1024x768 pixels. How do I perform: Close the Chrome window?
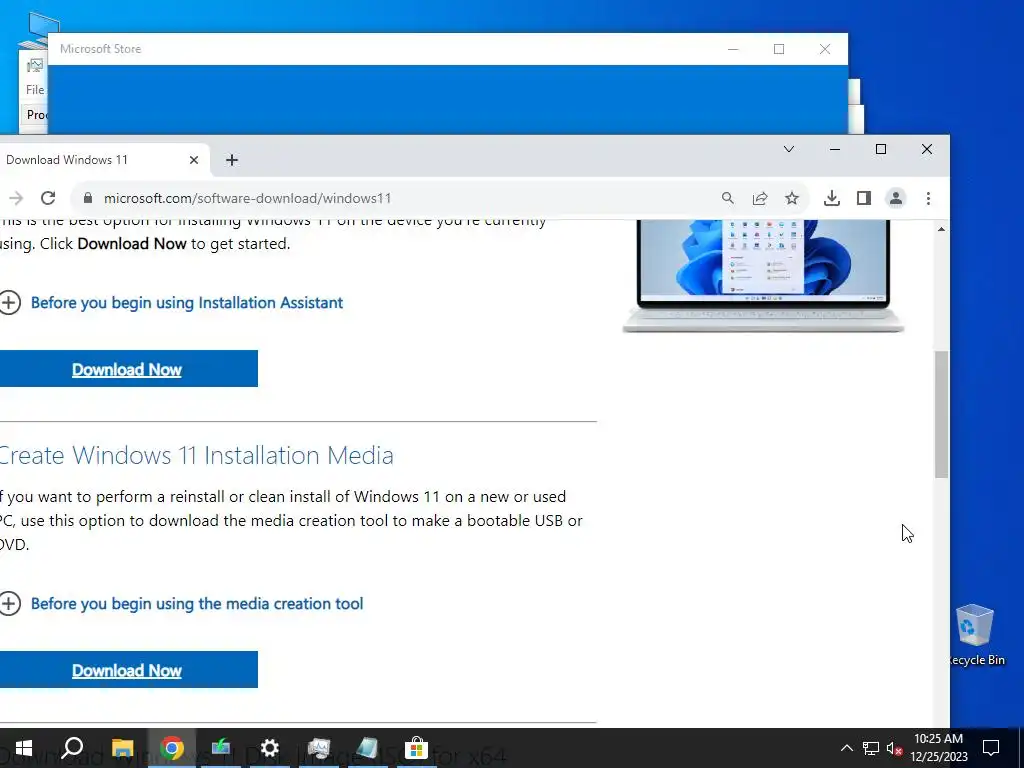tap(927, 150)
